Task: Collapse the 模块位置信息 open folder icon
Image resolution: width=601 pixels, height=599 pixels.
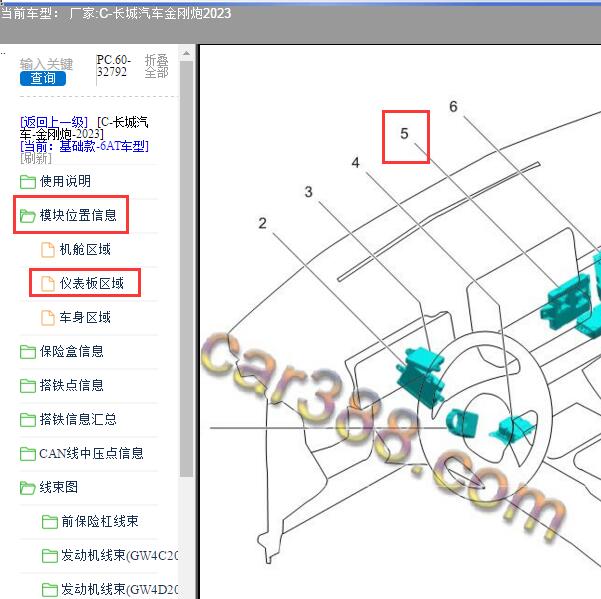Action: [28, 216]
